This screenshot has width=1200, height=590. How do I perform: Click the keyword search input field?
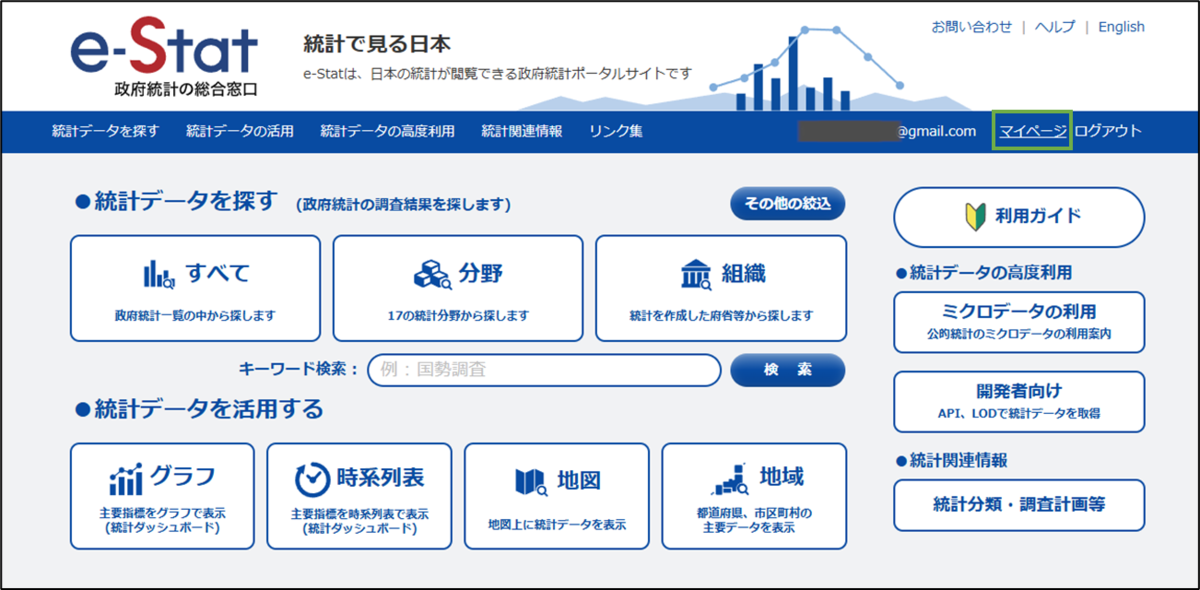point(544,370)
